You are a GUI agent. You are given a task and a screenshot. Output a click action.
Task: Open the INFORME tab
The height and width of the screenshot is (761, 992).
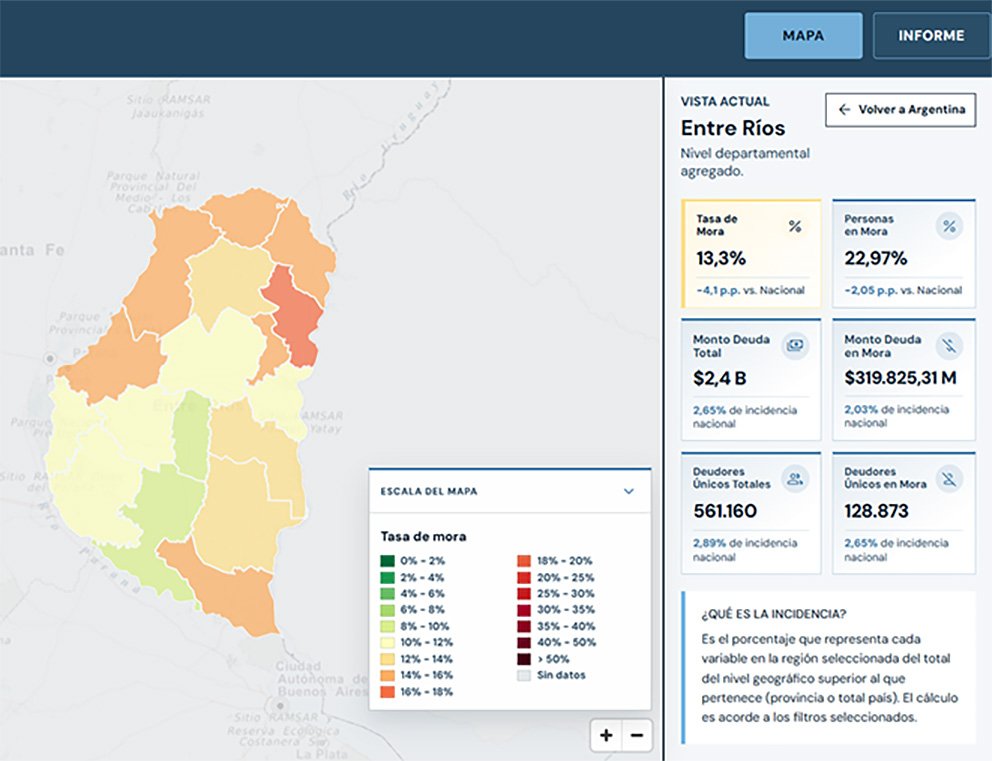[931, 35]
